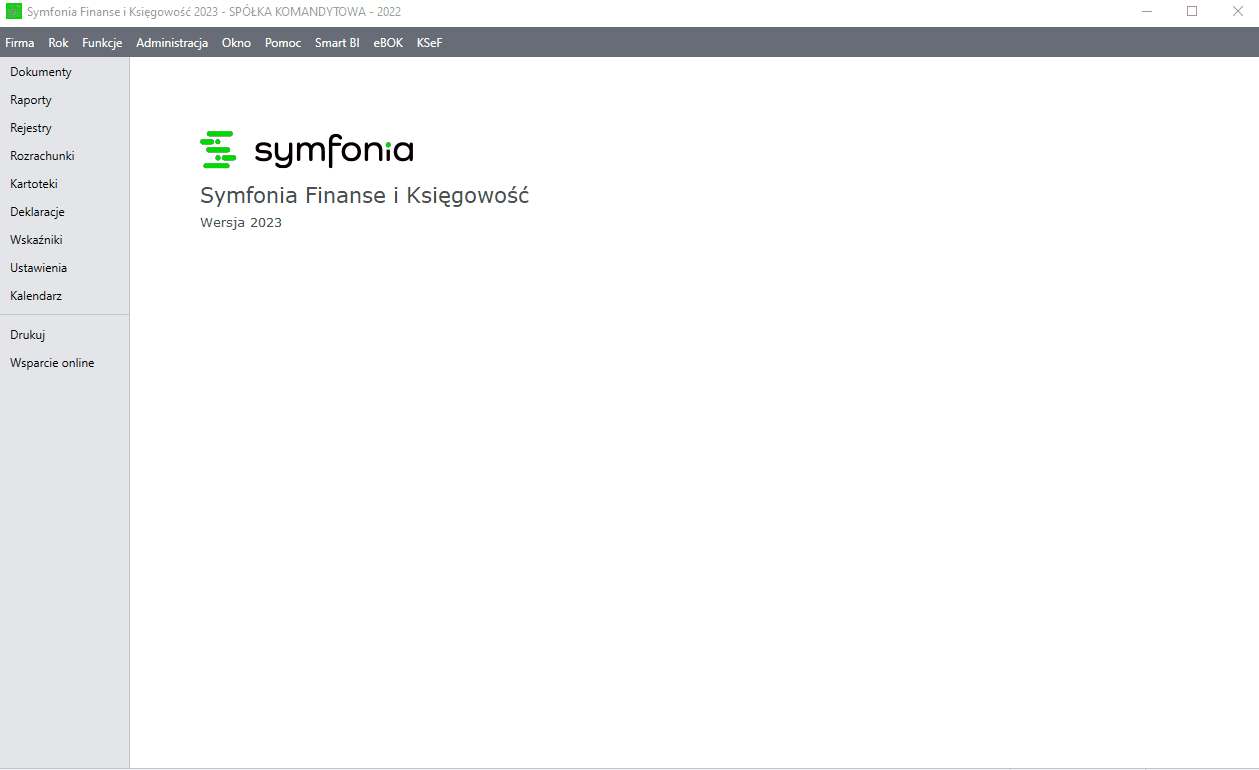
Task: Open the Funkcje menu
Action: tap(102, 43)
